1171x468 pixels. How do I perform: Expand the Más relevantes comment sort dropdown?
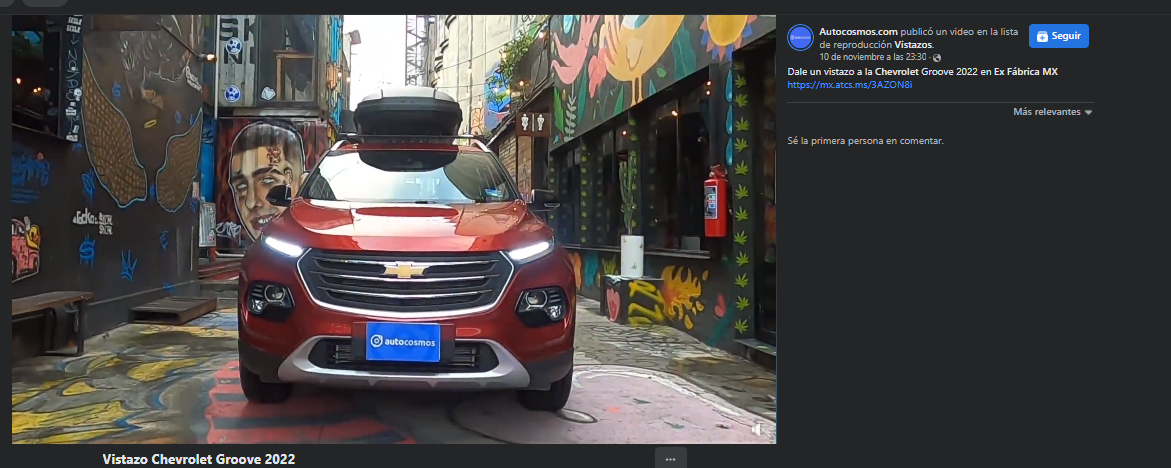[1052, 112]
